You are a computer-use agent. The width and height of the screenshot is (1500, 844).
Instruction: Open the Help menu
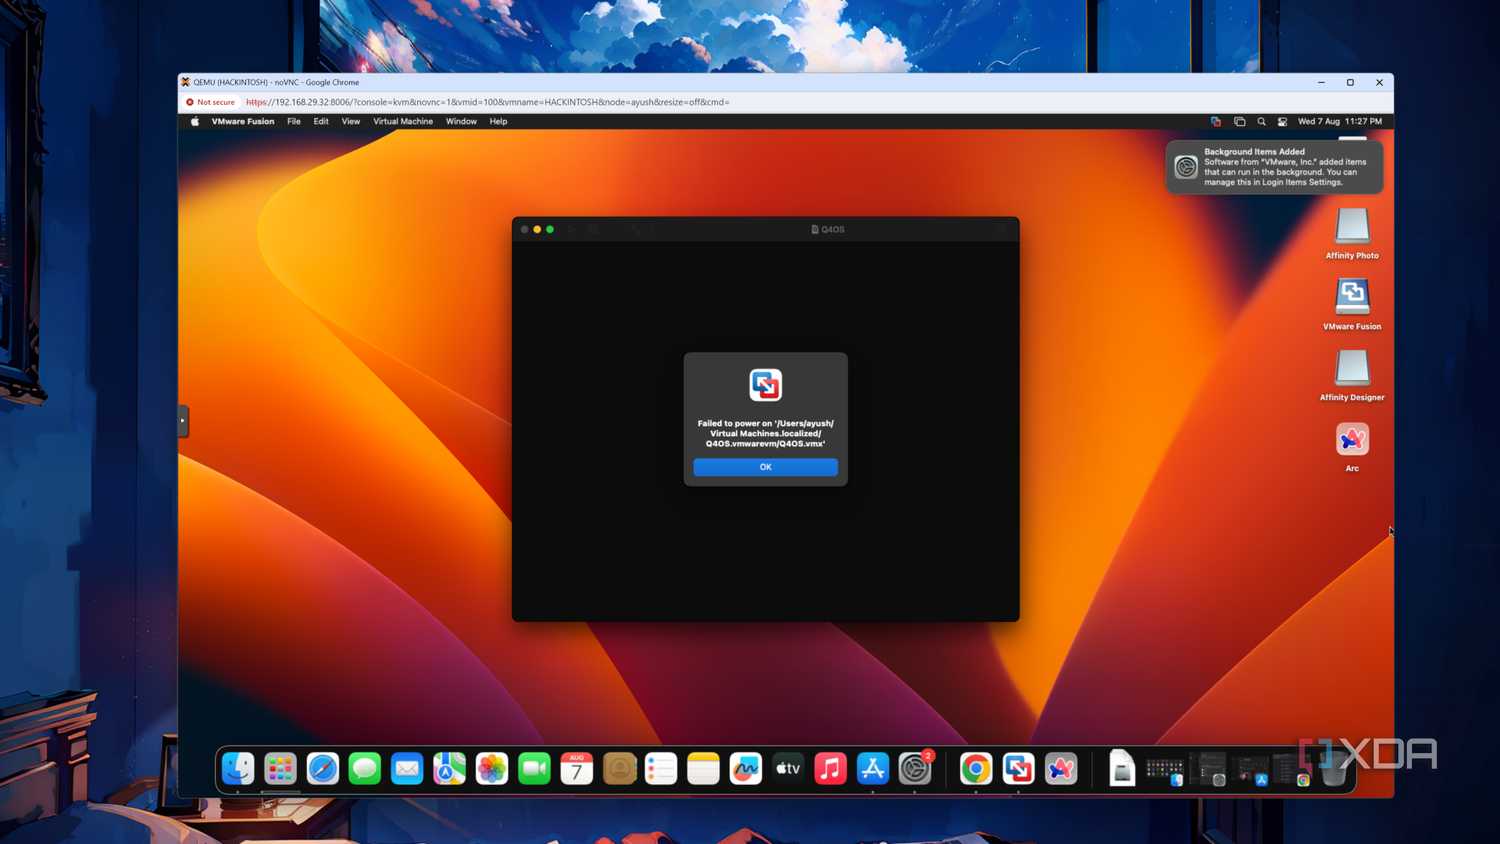(498, 122)
